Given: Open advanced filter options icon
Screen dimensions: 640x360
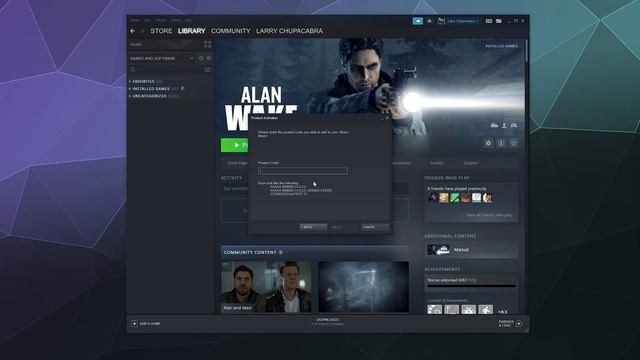Looking at the screenshot, I should (208, 70).
